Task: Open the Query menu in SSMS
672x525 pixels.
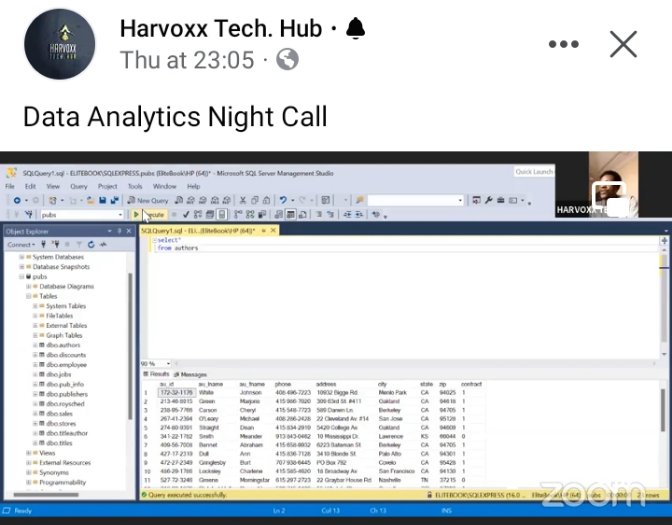Action: pos(79,186)
